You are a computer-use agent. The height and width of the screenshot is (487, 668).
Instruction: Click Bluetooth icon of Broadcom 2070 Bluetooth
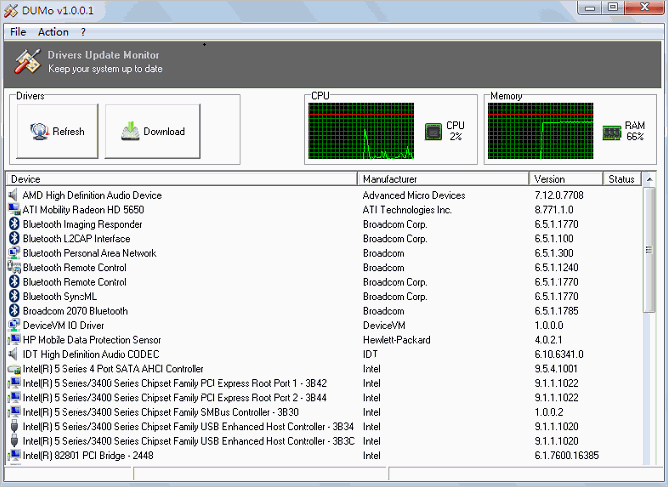[x=14, y=311]
